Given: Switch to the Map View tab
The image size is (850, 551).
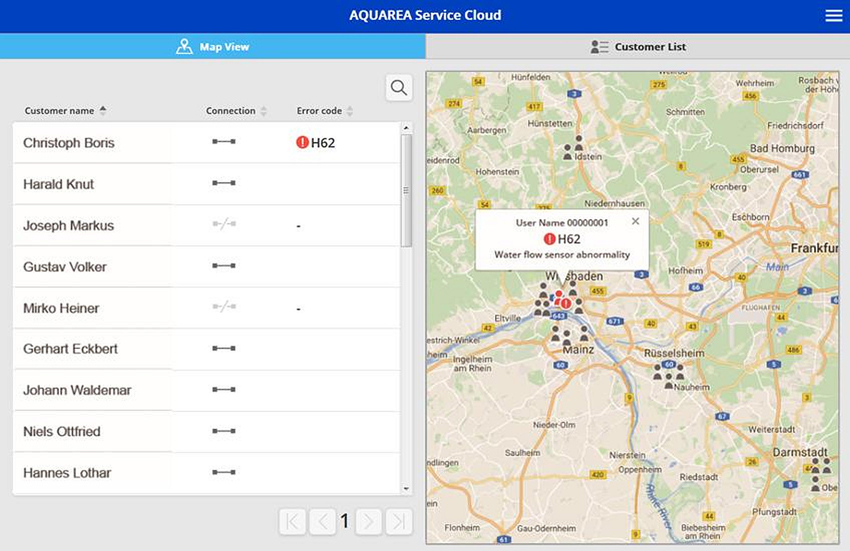Looking at the screenshot, I should (212, 47).
